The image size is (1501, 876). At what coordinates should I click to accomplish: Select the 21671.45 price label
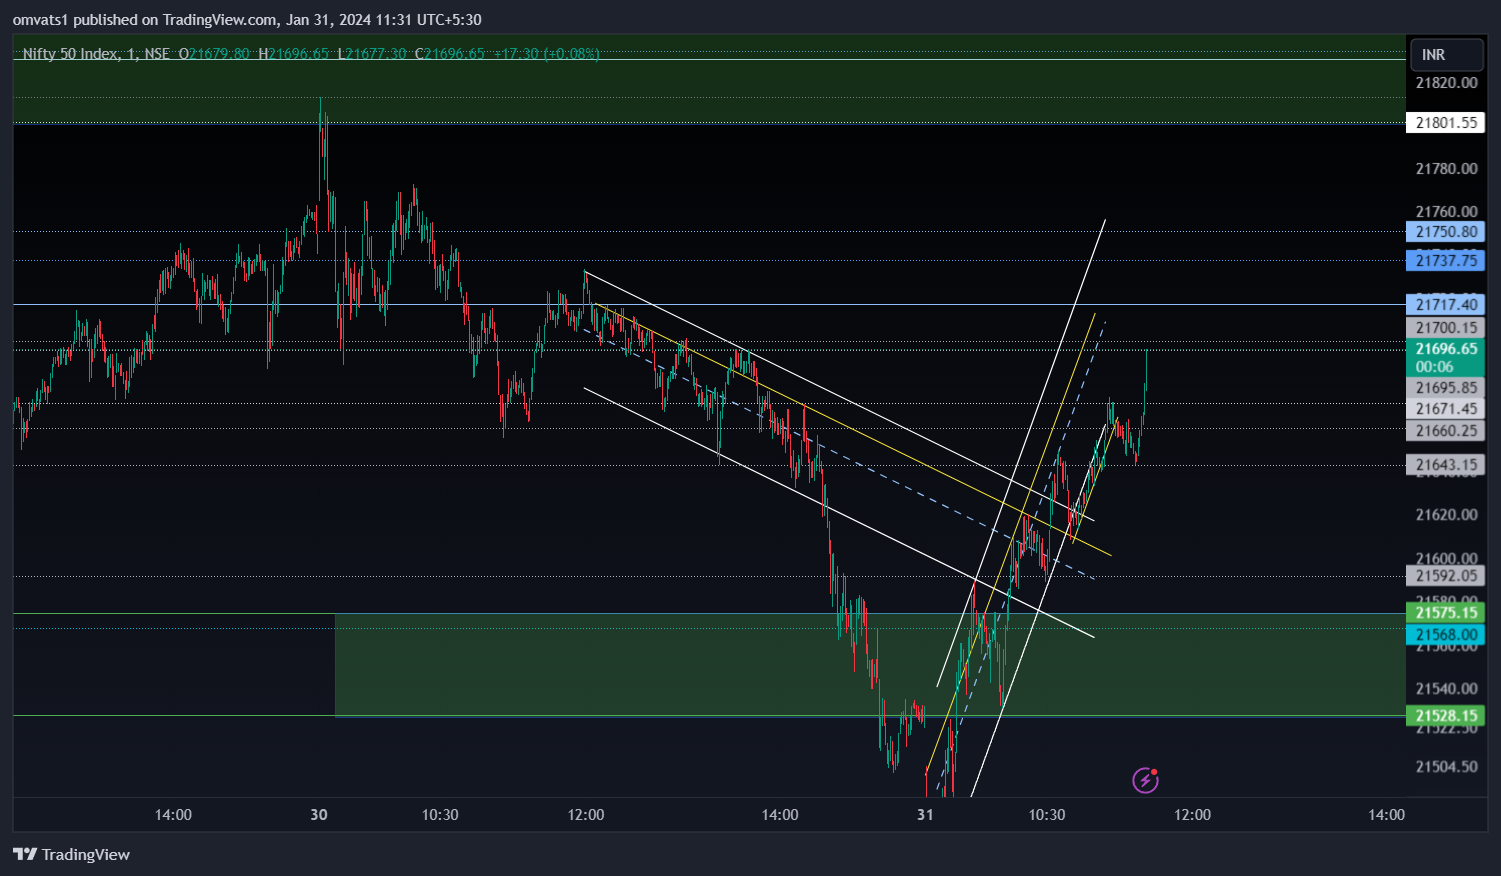click(x=1445, y=409)
